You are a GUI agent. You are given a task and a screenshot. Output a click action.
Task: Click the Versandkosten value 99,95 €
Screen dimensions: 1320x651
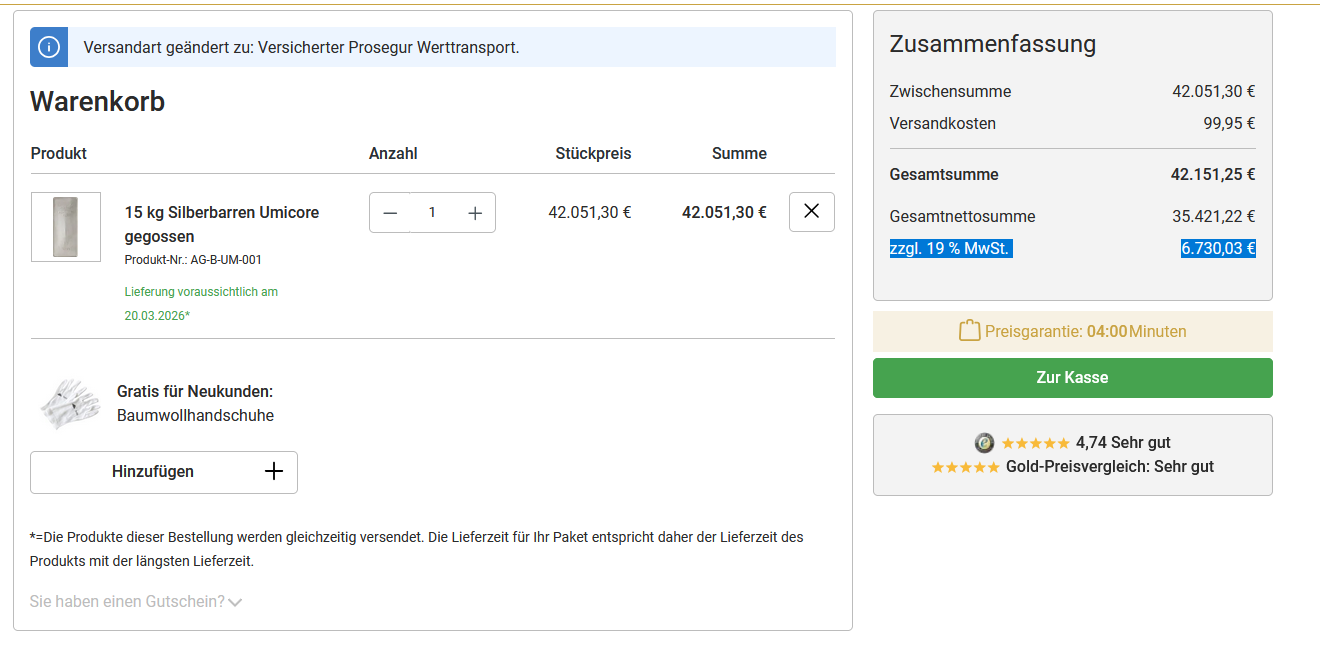[x=1229, y=124]
